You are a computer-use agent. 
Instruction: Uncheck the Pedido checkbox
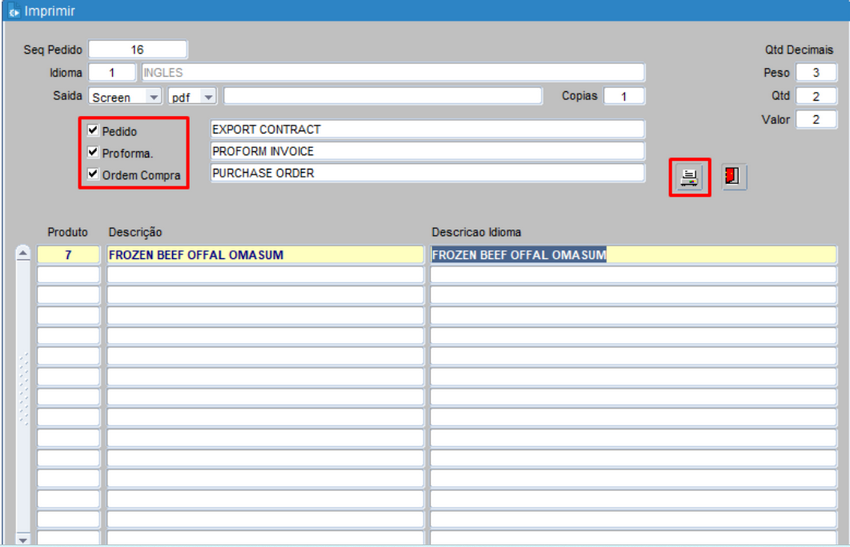93,131
